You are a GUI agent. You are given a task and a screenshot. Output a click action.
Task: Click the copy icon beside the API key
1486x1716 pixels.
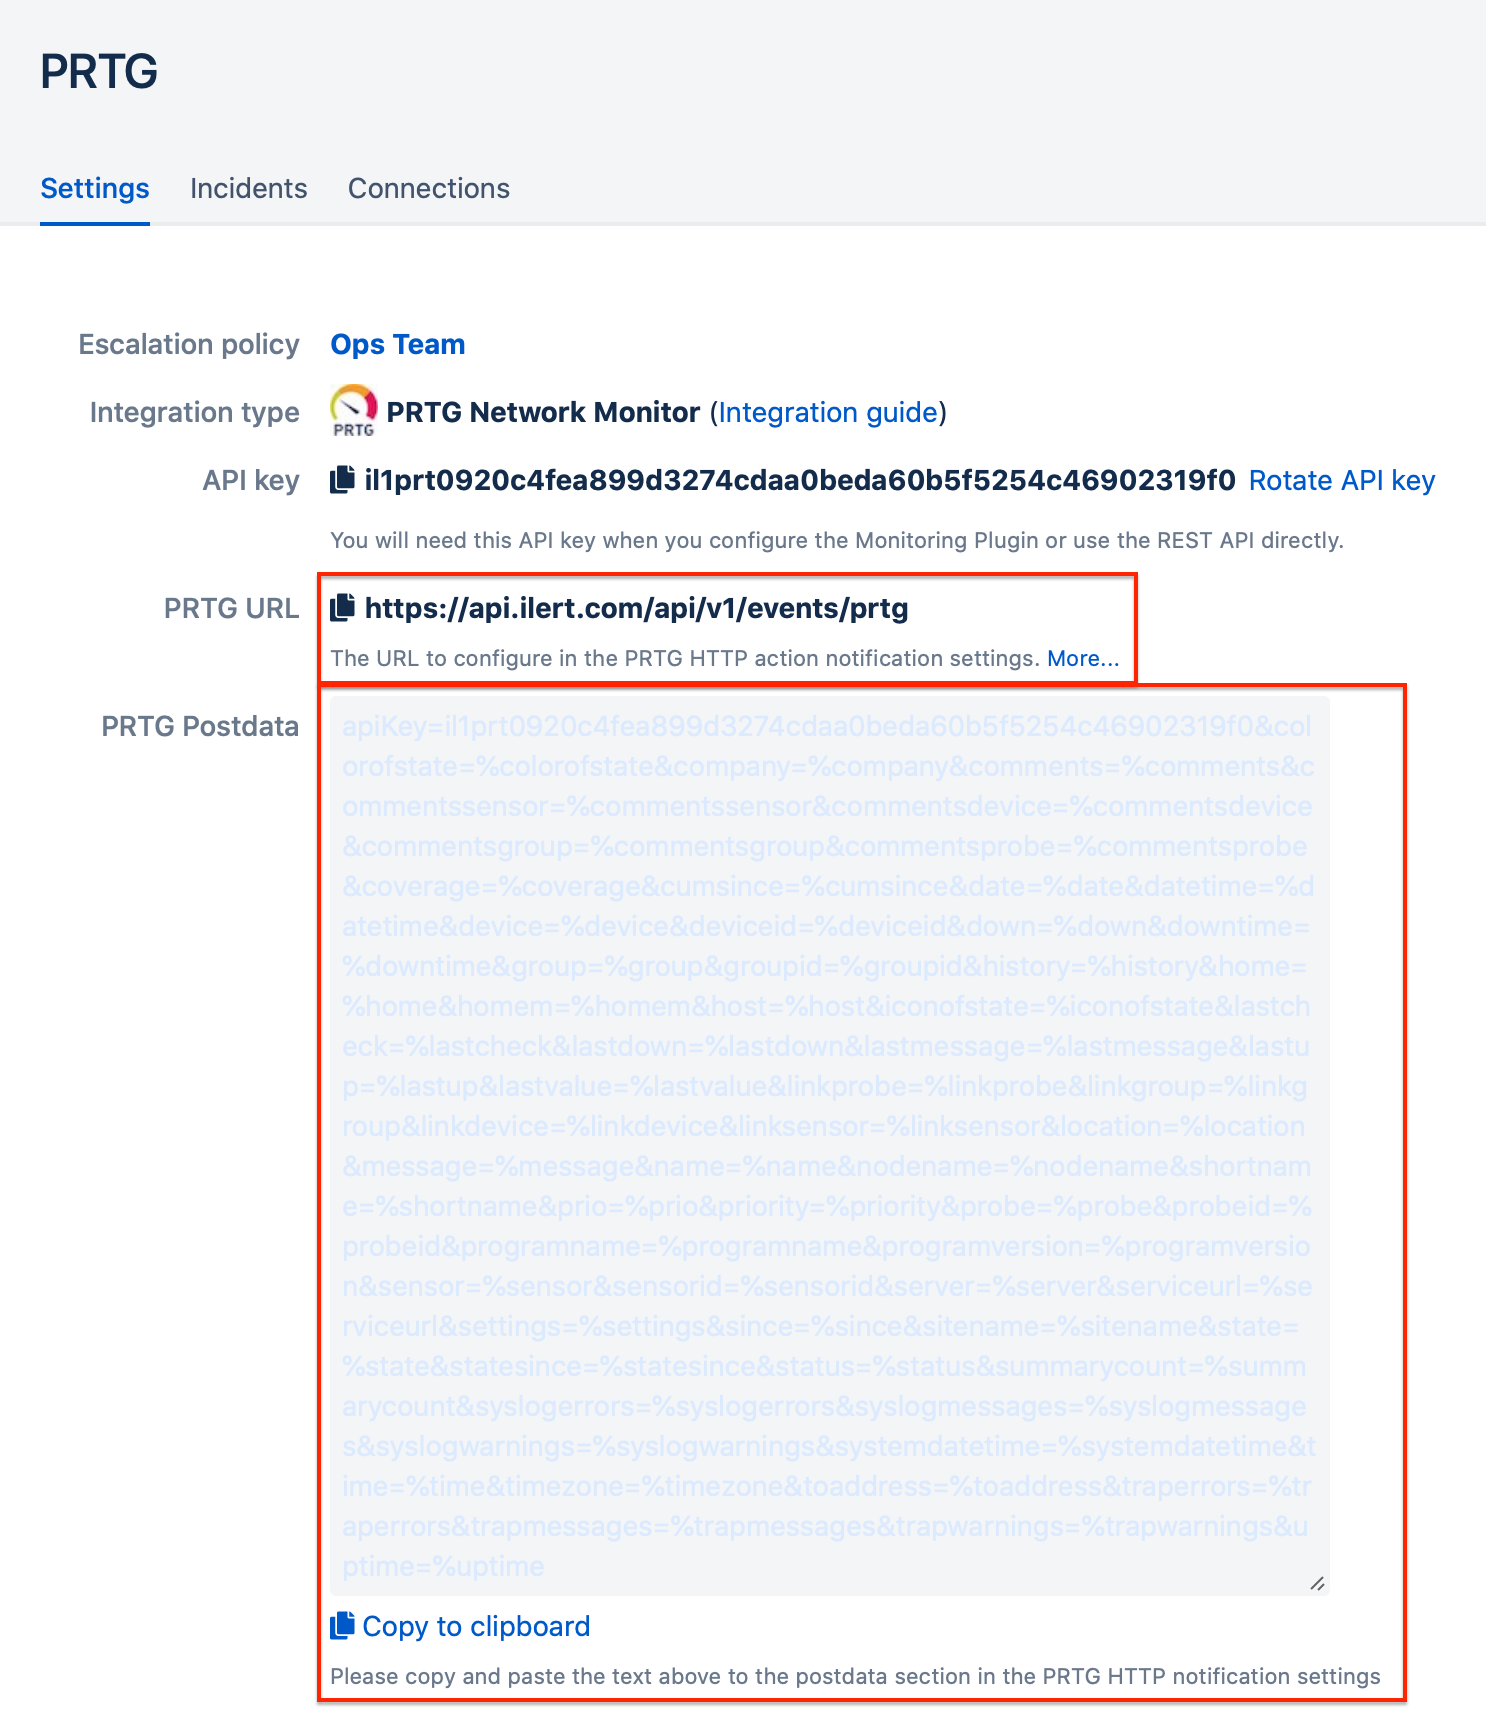[342, 480]
